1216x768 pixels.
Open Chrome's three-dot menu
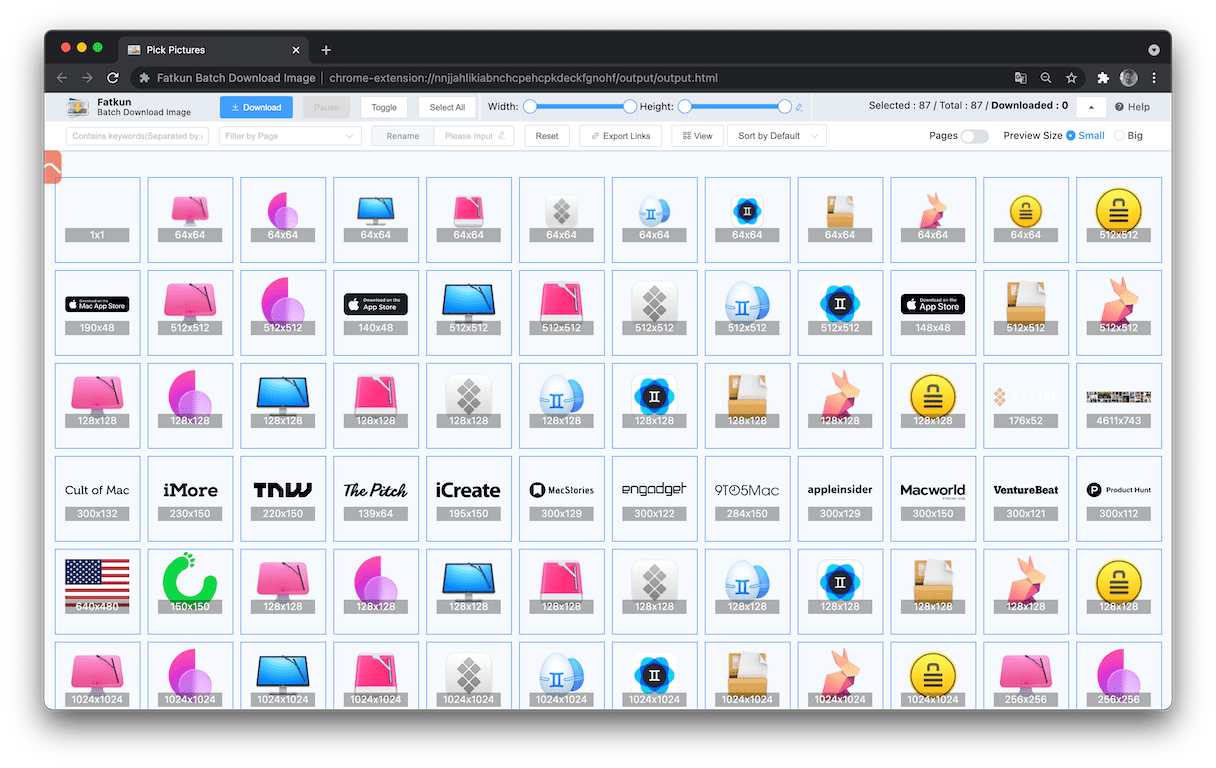1154,78
